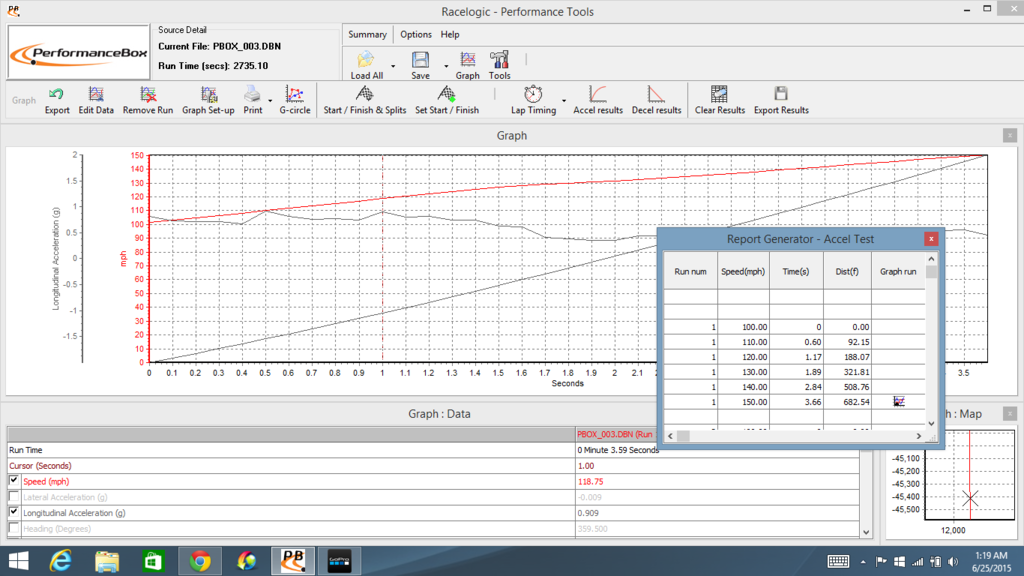Open File Explorer from taskbar
Screen dimensions: 1024x576
[106, 561]
